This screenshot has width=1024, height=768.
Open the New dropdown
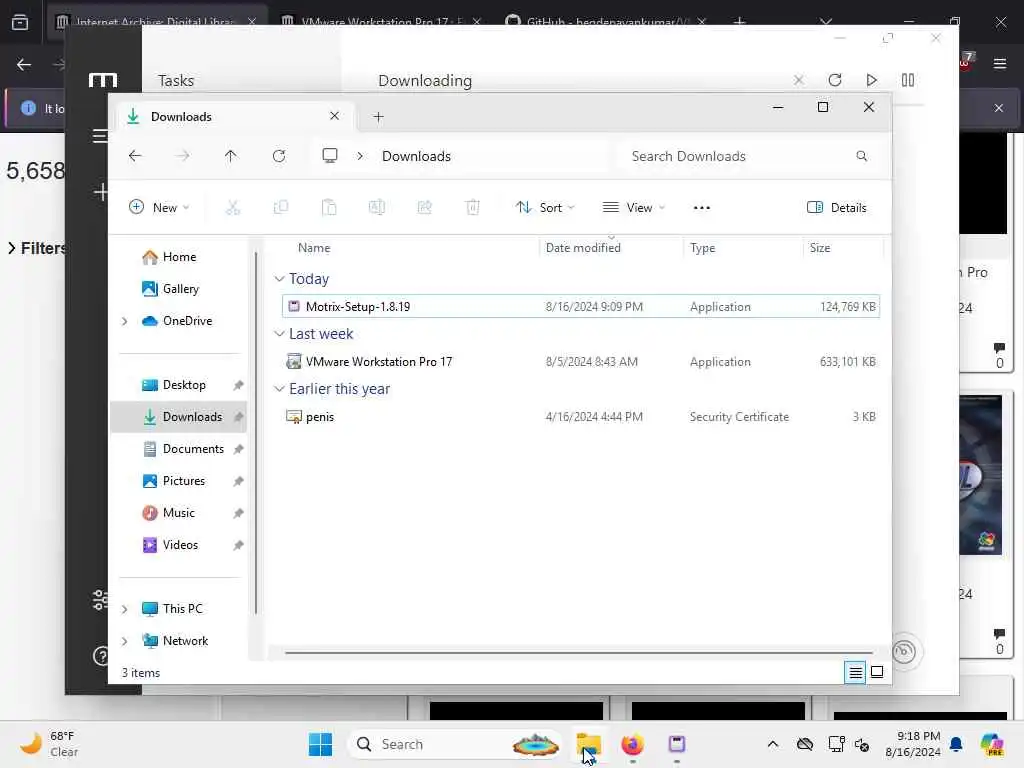coord(159,208)
